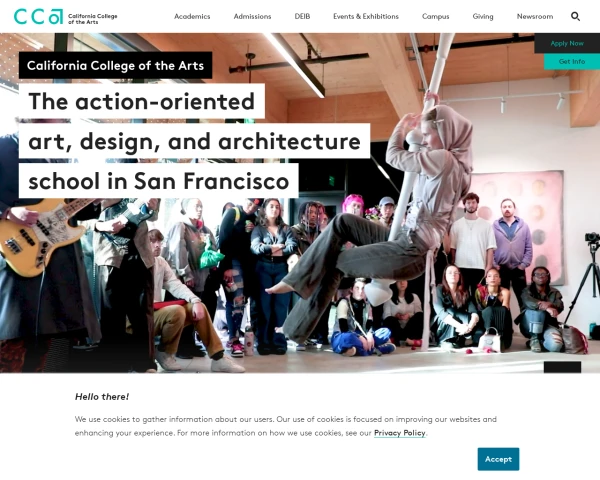This screenshot has width=600, height=480.
Task: Expand the Campus navigation menu
Action: pyautogui.click(x=435, y=16)
